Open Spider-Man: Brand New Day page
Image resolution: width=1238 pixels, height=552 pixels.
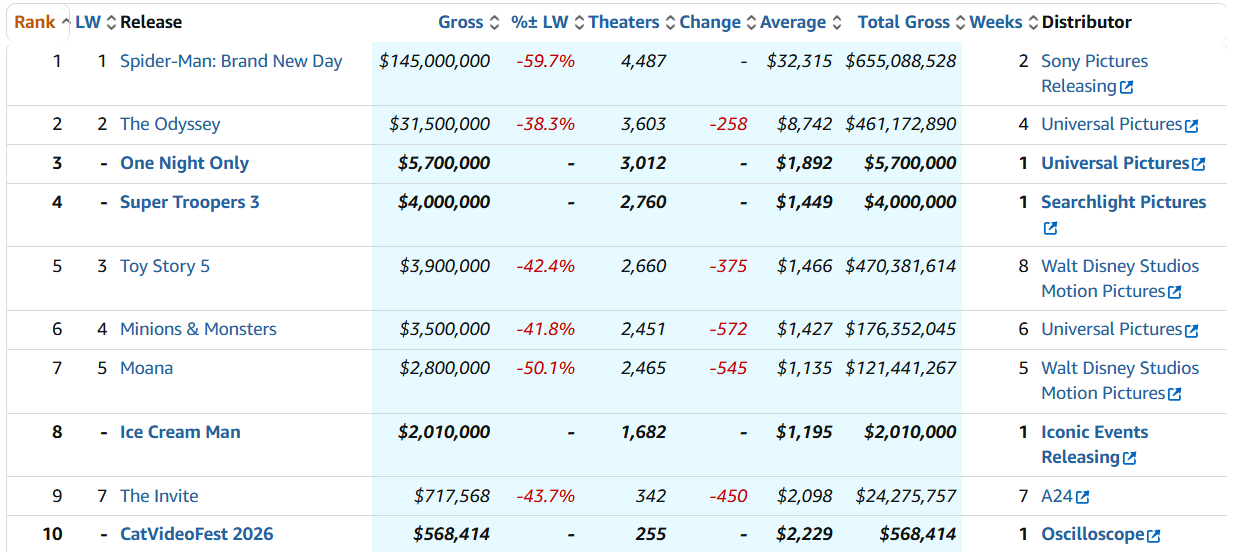231,61
